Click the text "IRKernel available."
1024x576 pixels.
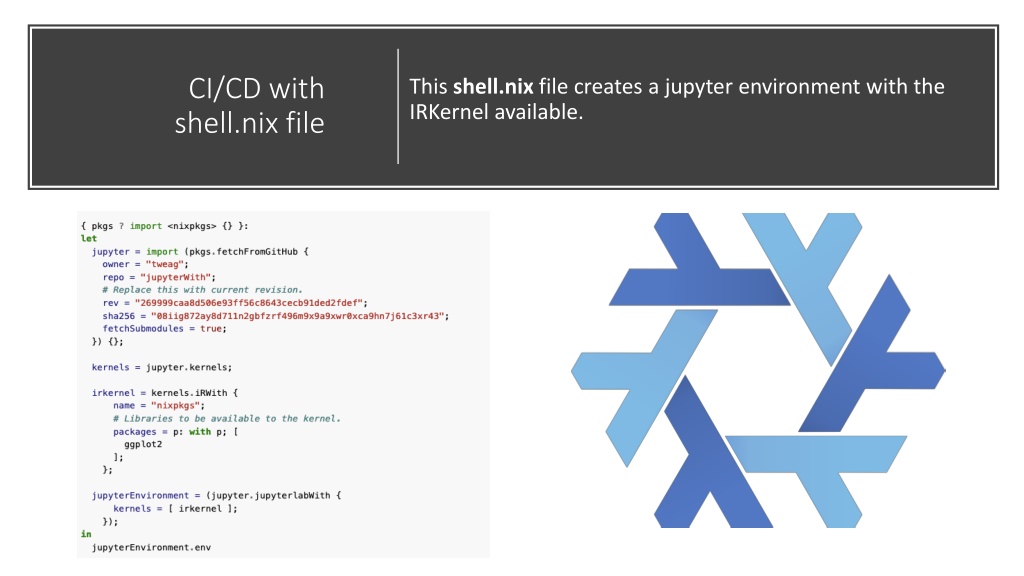[496, 112]
